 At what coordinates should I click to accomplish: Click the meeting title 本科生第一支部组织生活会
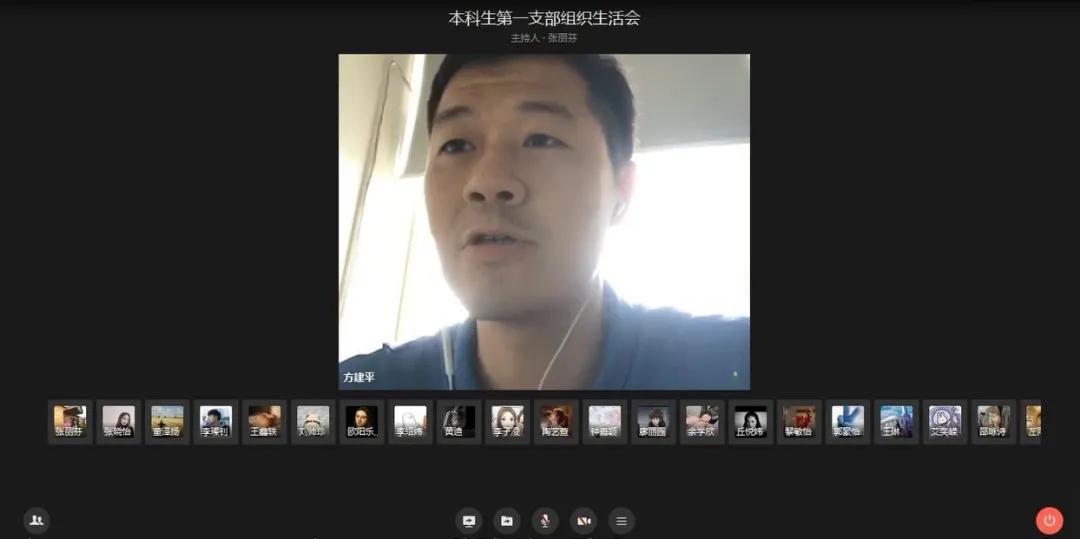(x=544, y=18)
